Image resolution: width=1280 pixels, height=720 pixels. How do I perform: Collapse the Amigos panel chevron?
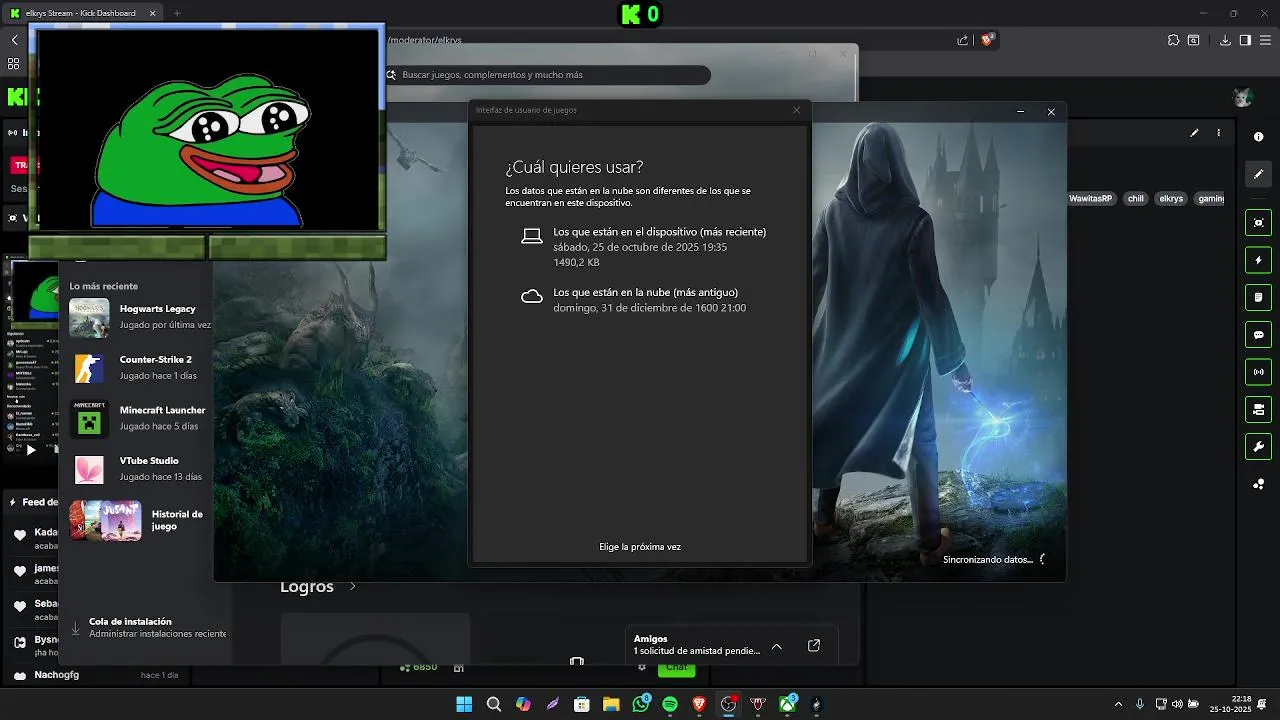pos(777,646)
